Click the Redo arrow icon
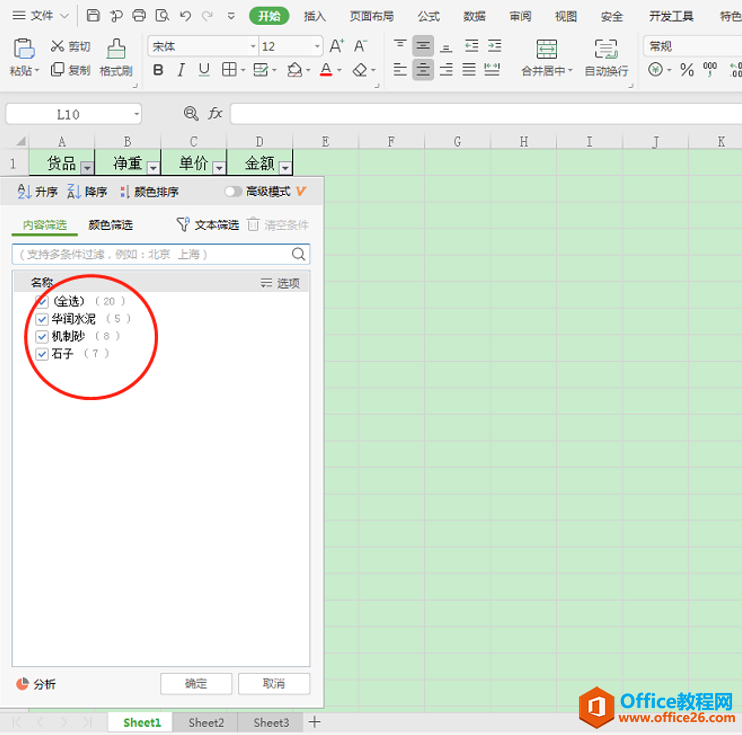742x735 pixels. coord(207,16)
